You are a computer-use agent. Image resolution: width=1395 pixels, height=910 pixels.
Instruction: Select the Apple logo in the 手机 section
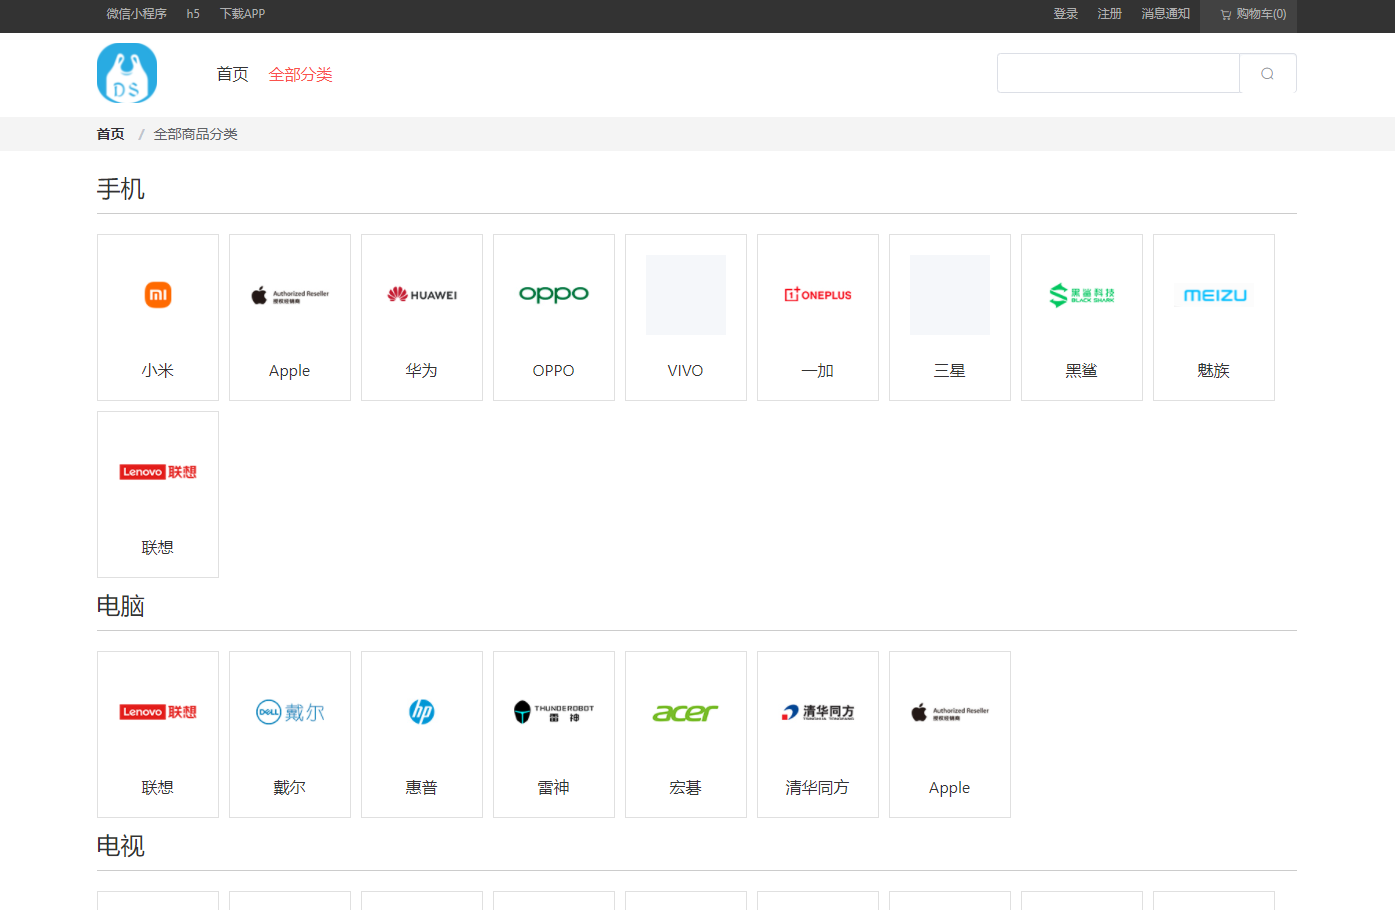pos(290,295)
